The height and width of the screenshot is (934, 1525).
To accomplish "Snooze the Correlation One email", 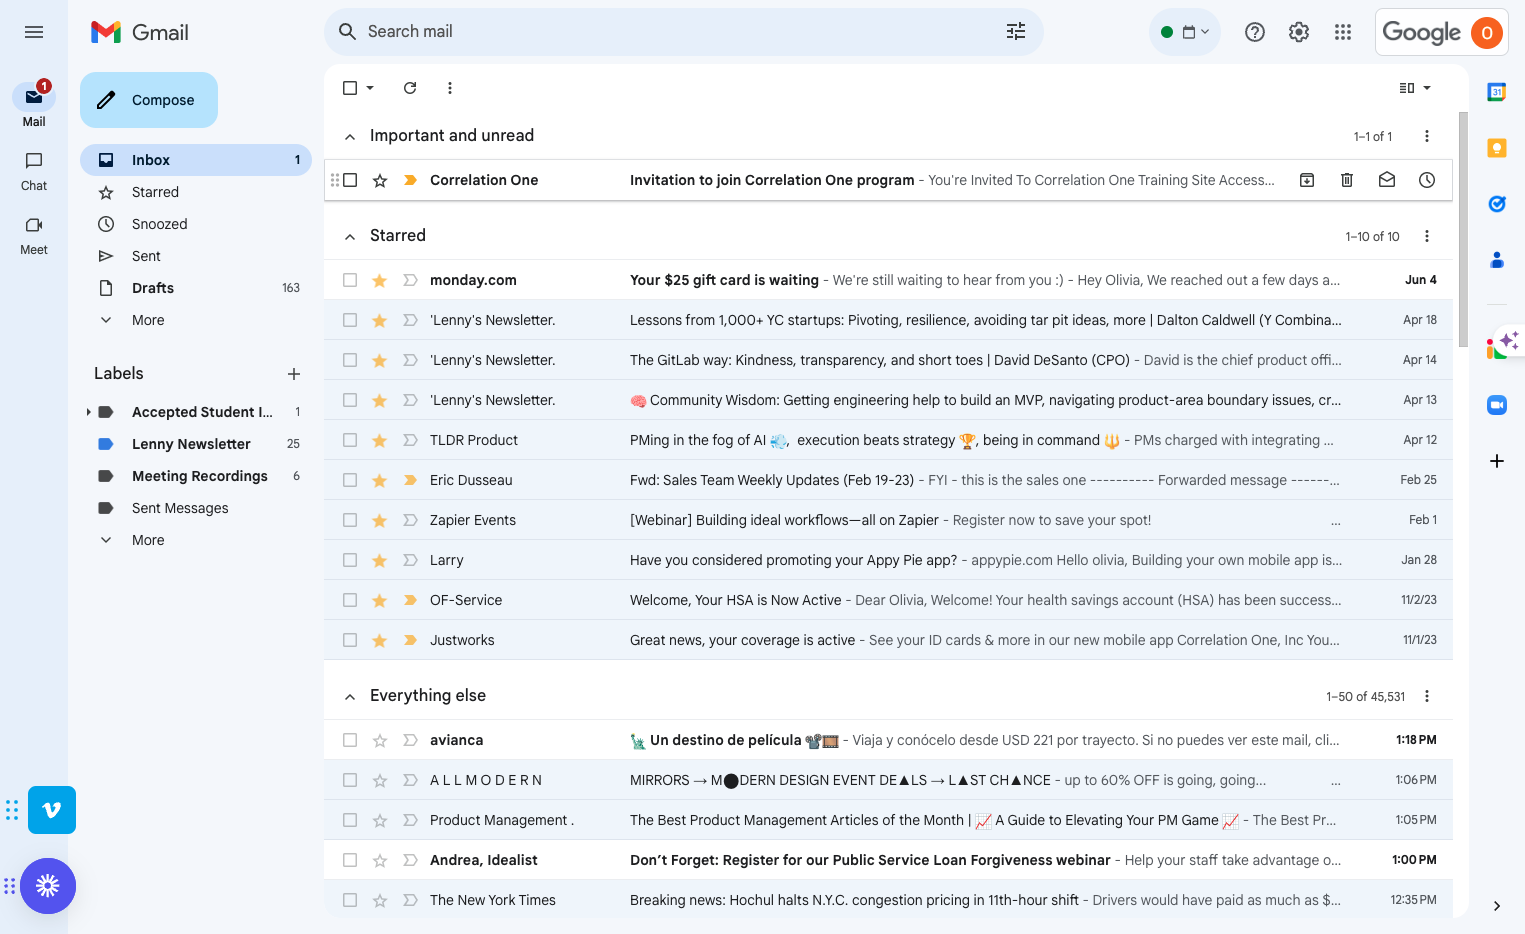I will (x=1427, y=180).
